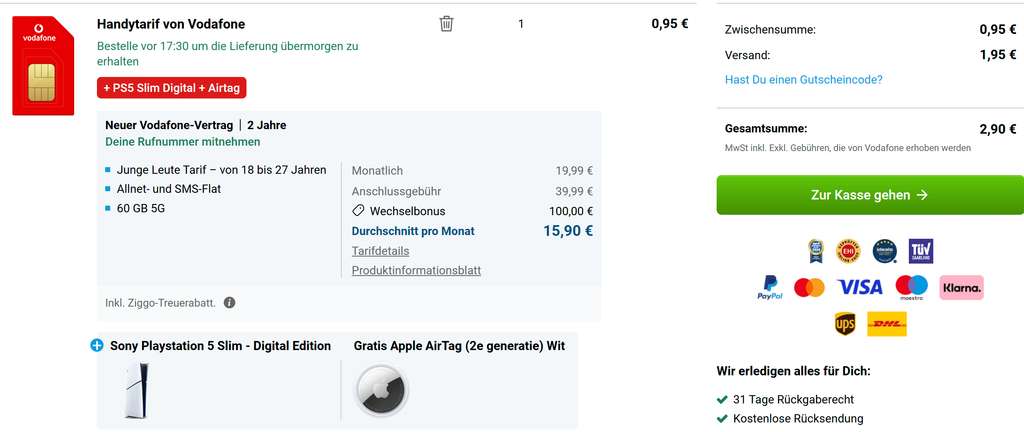Expand Sony Playstation 5 Slim plus icon
The image size is (1024, 432).
97,346
